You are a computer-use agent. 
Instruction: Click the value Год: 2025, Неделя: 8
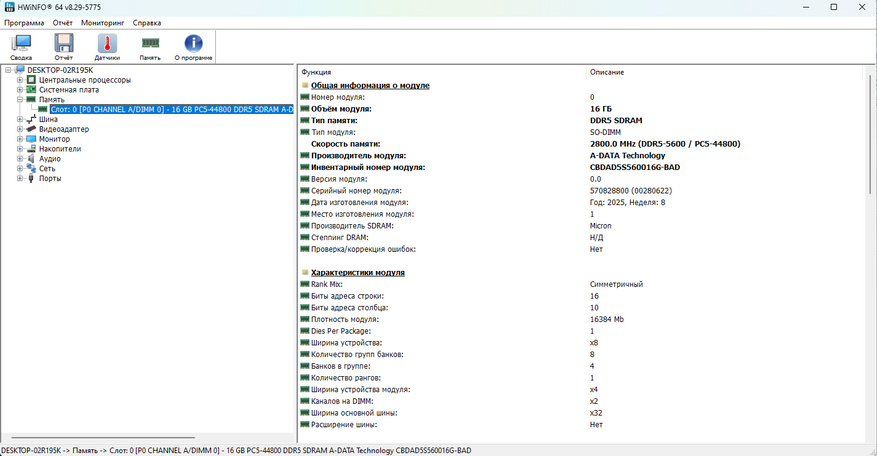pos(628,203)
